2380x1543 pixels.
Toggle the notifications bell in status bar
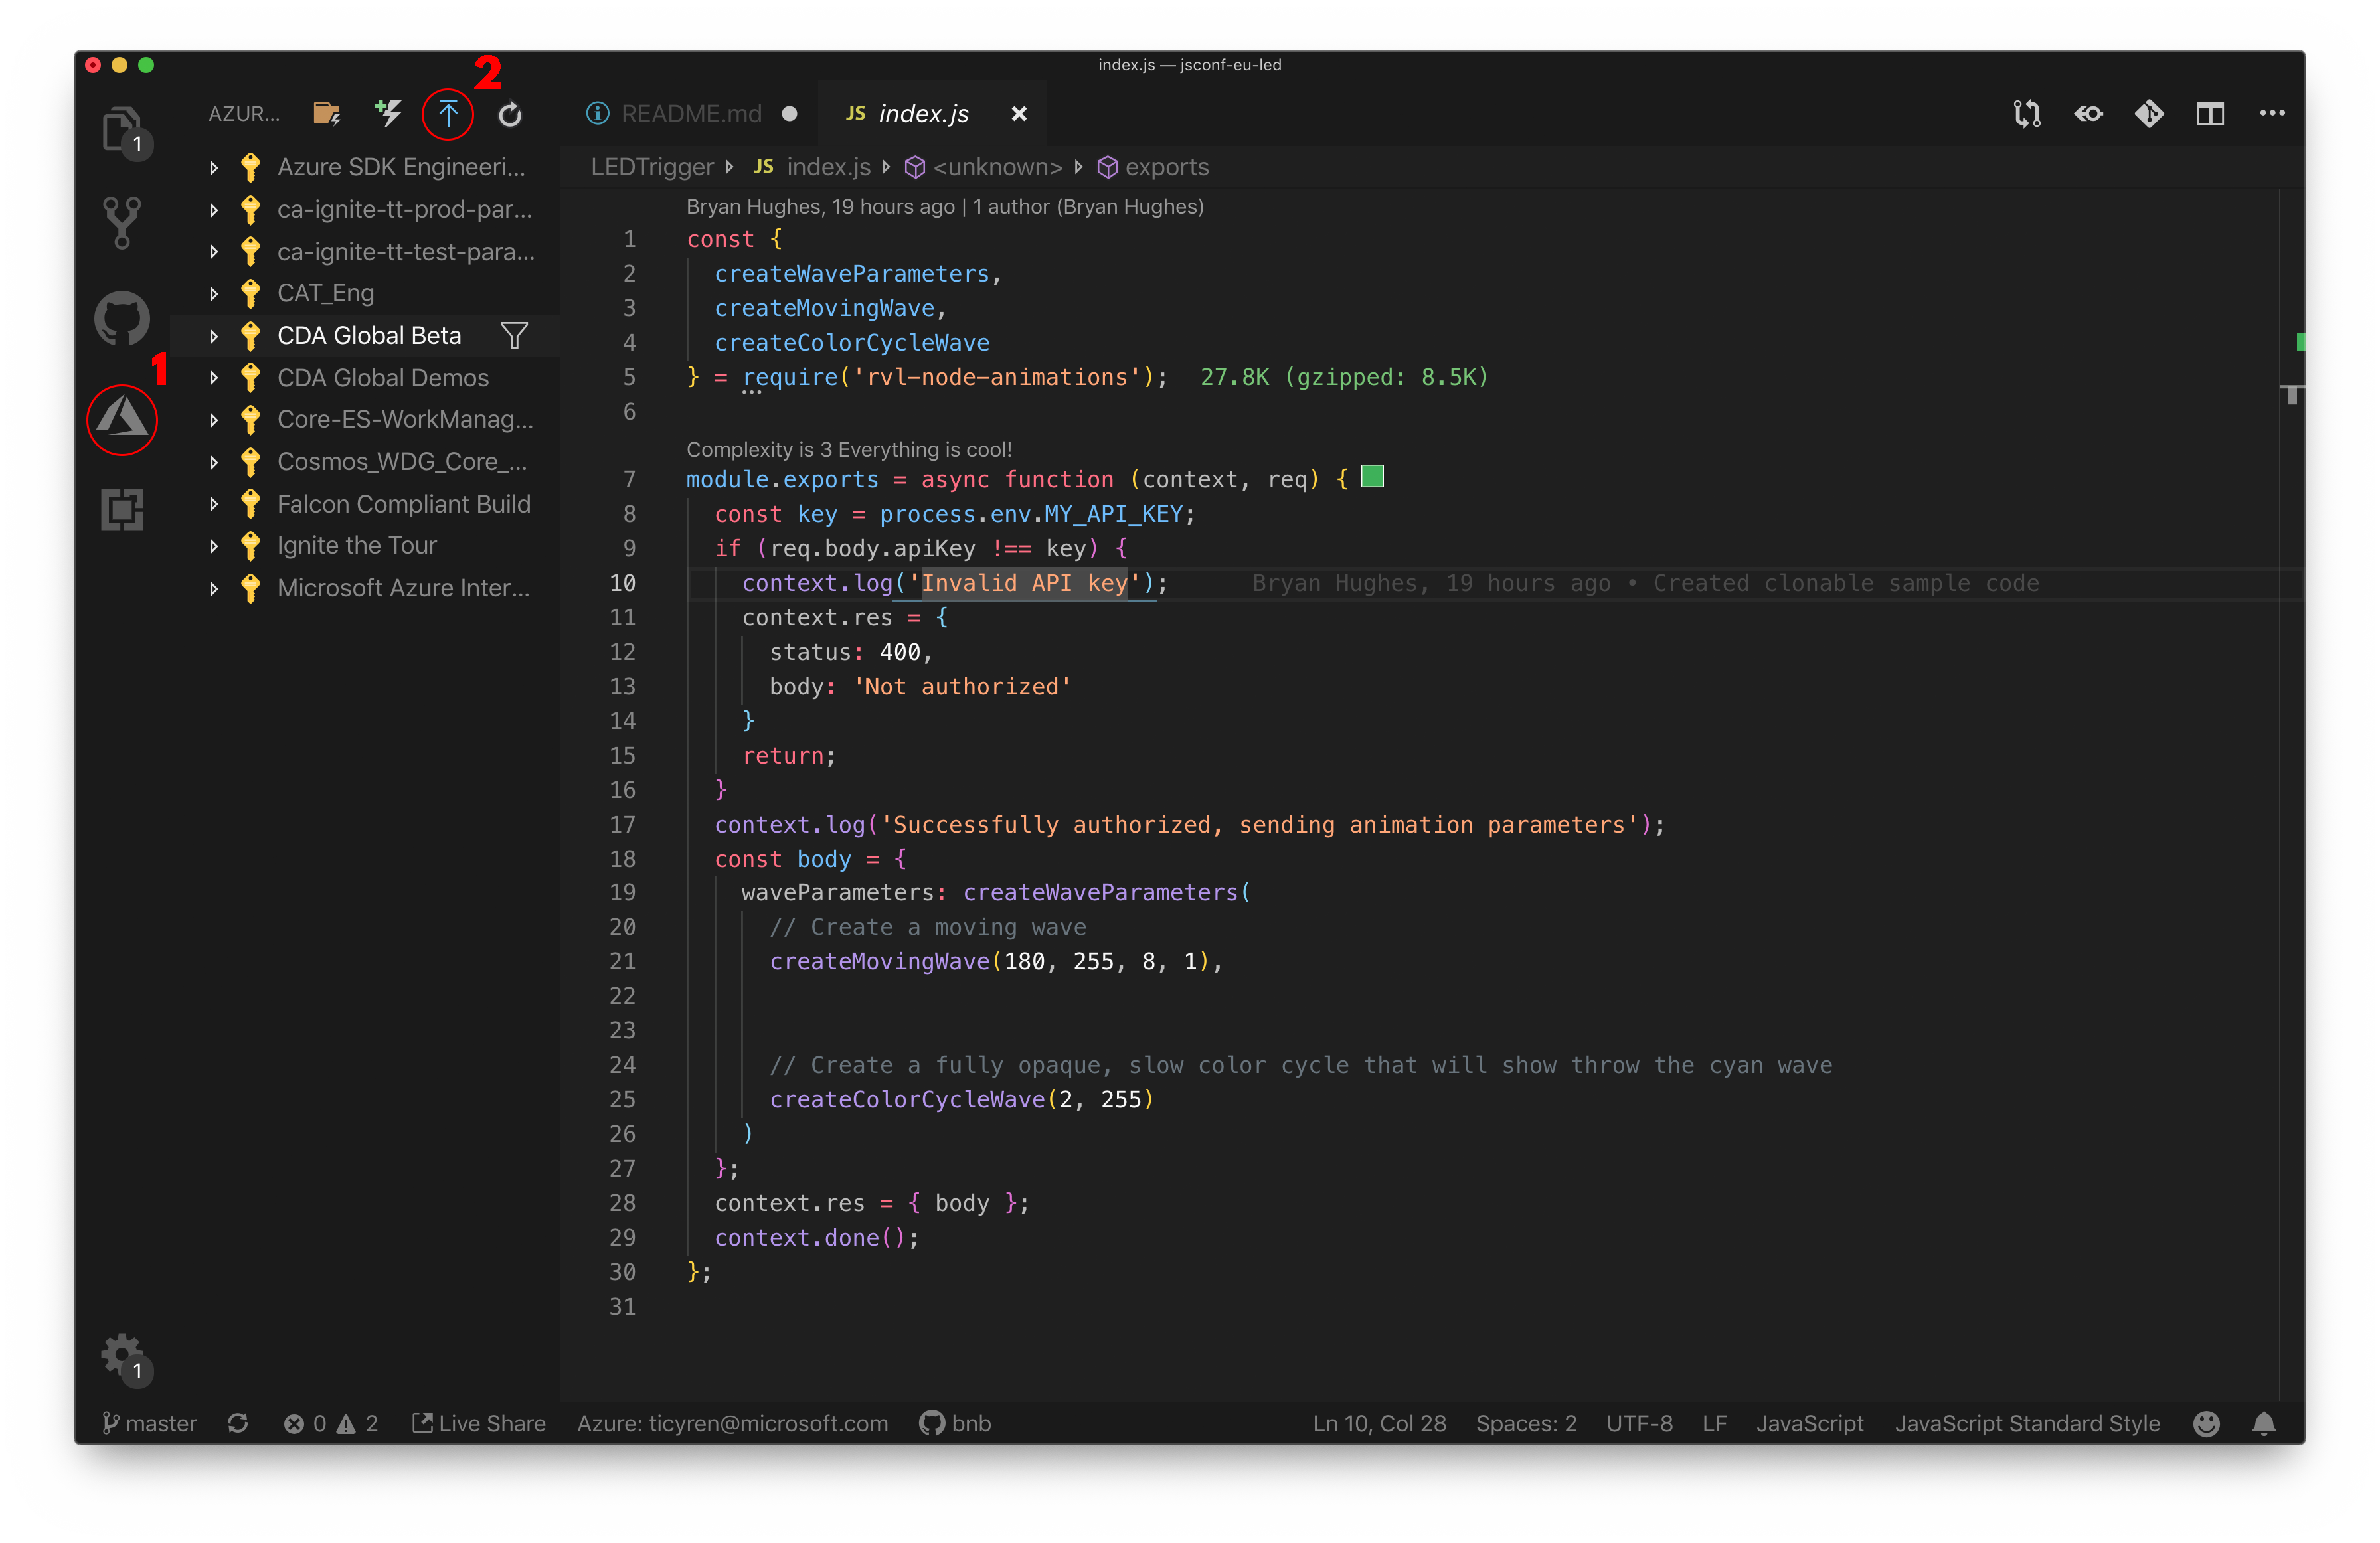(2264, 1423)
